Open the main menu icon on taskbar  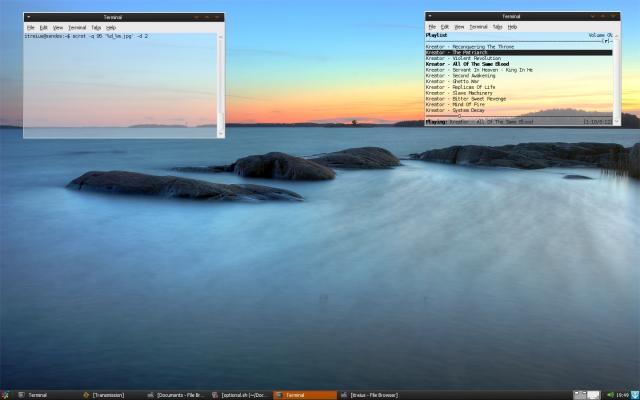(5, 395)
